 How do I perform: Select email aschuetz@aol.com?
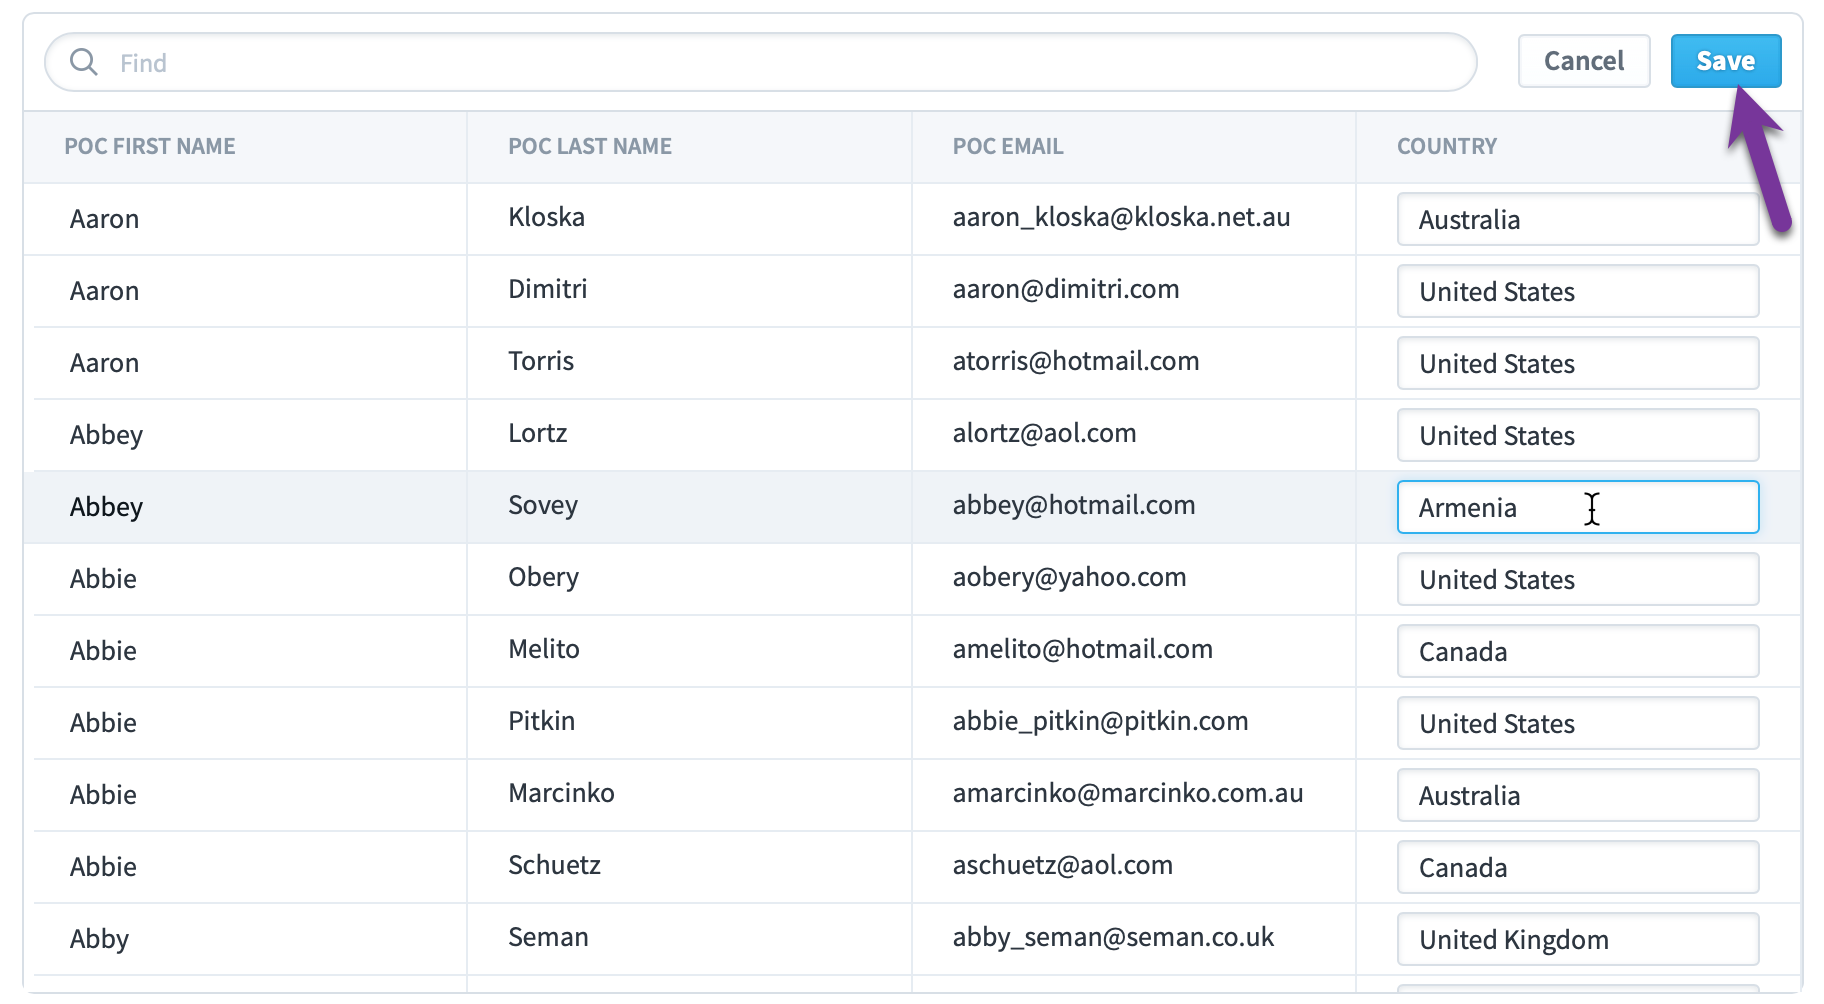pos(1062,865)
